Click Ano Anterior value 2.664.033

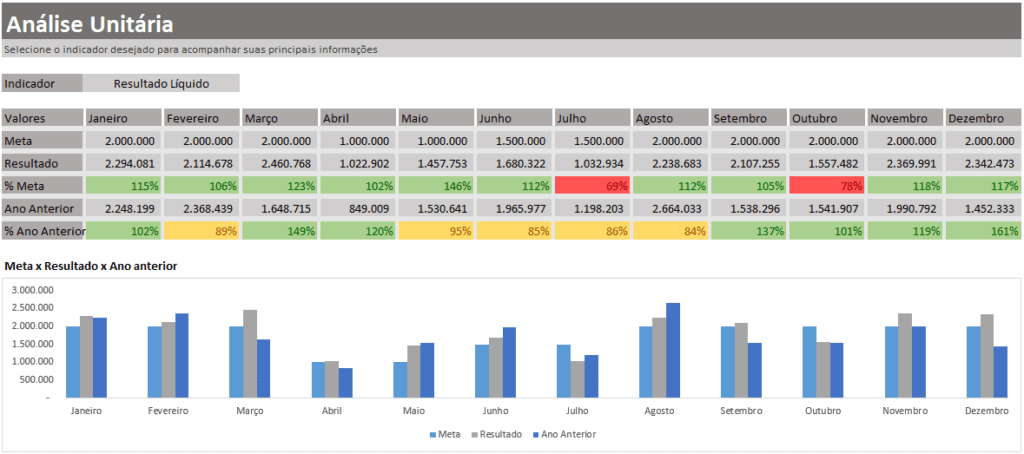coord(671,208)
